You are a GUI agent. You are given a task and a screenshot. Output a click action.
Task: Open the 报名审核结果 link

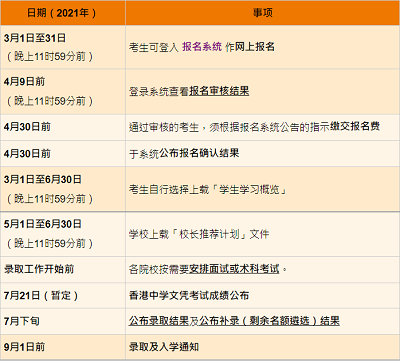click(x=219, y=91)
